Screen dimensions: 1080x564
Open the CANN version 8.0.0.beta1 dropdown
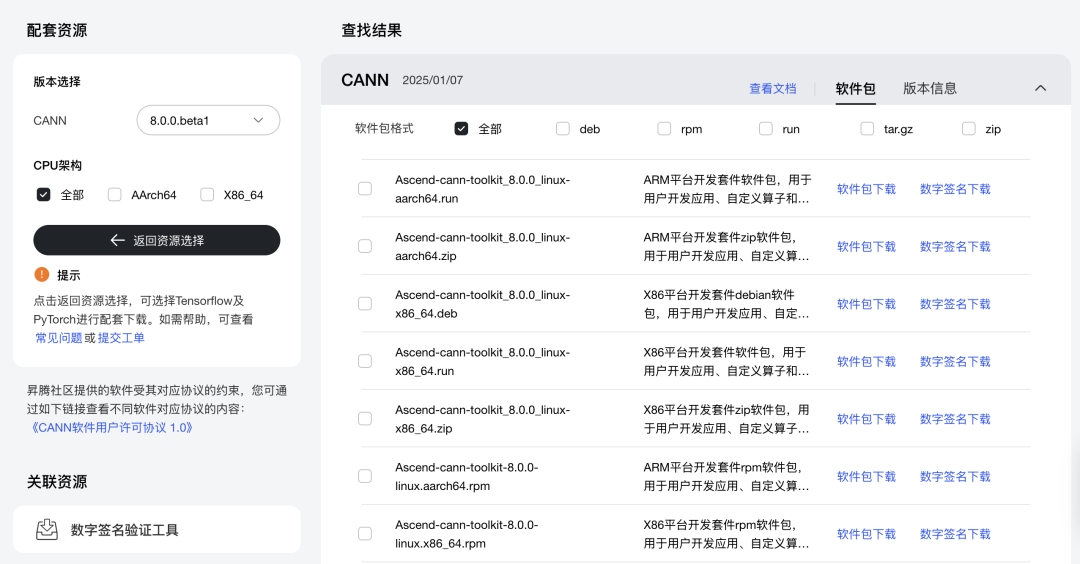click(208, 121)
